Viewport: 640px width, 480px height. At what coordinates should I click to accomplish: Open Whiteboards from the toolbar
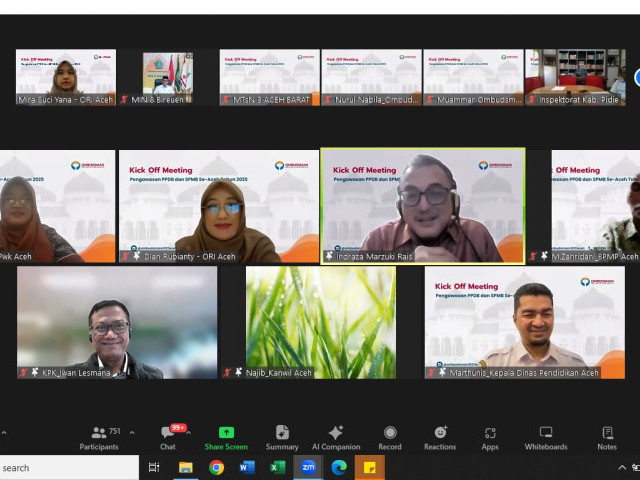tap(546, 437)
